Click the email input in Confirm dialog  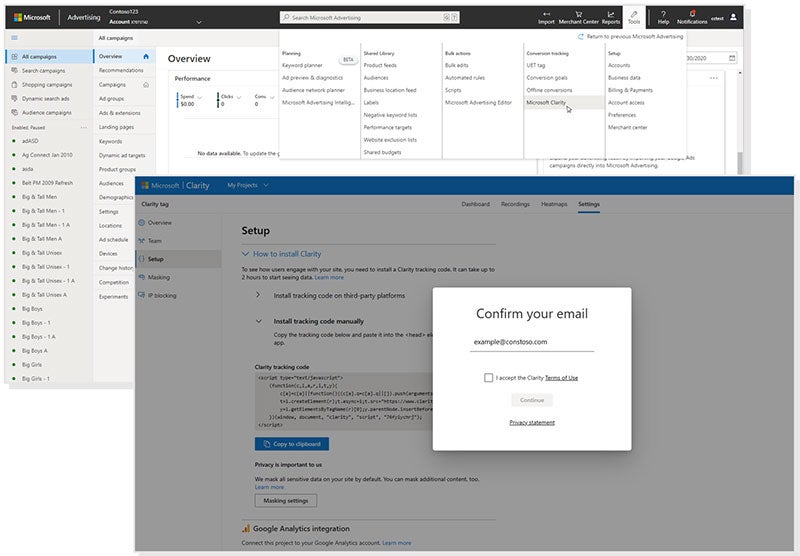tap(532, 342)
